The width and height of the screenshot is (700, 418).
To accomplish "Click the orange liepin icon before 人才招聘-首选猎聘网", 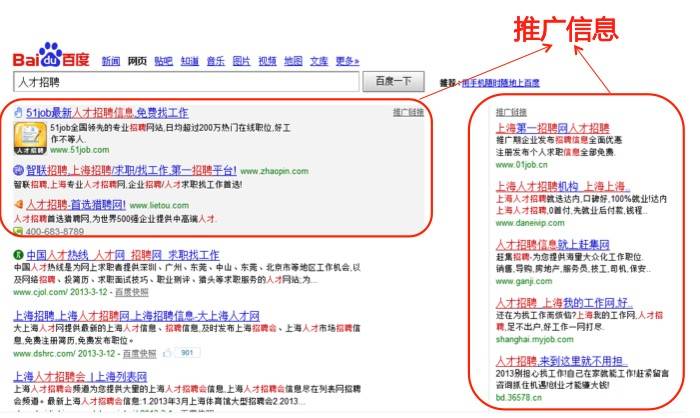I will tap(18, 205).
